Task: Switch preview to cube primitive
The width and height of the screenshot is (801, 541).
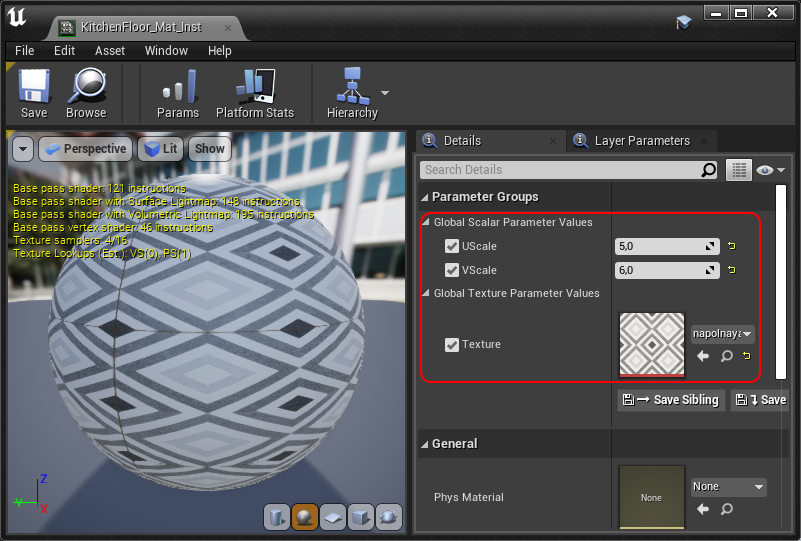Action: pos(361,516)
